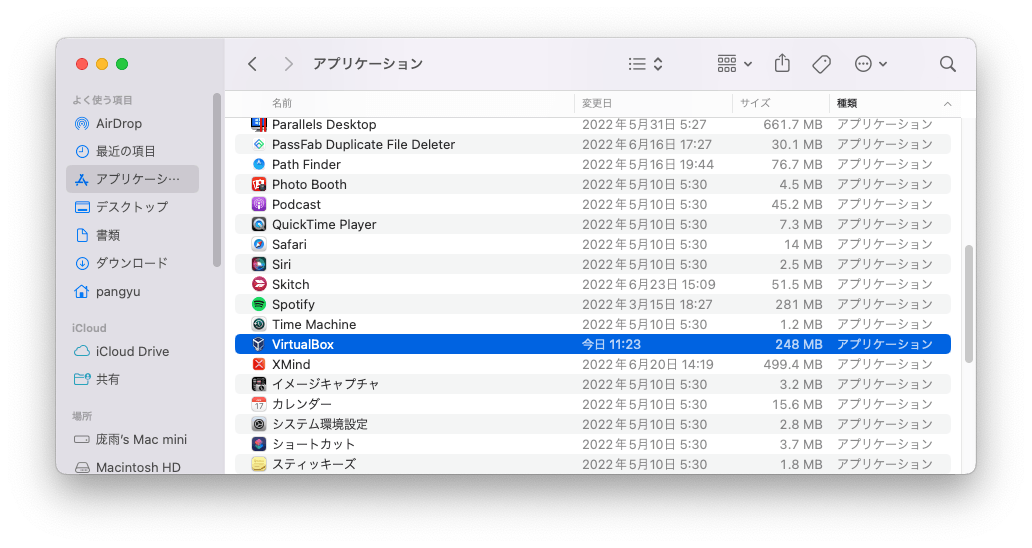Click the Skitch app icon
This screenshot has height=548, width=1032.
point(259,284)
